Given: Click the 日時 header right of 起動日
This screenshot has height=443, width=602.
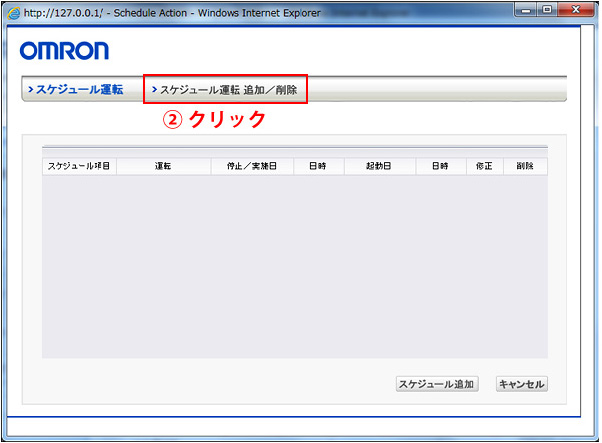Looking at the screenshot, I should click(440, 166).
